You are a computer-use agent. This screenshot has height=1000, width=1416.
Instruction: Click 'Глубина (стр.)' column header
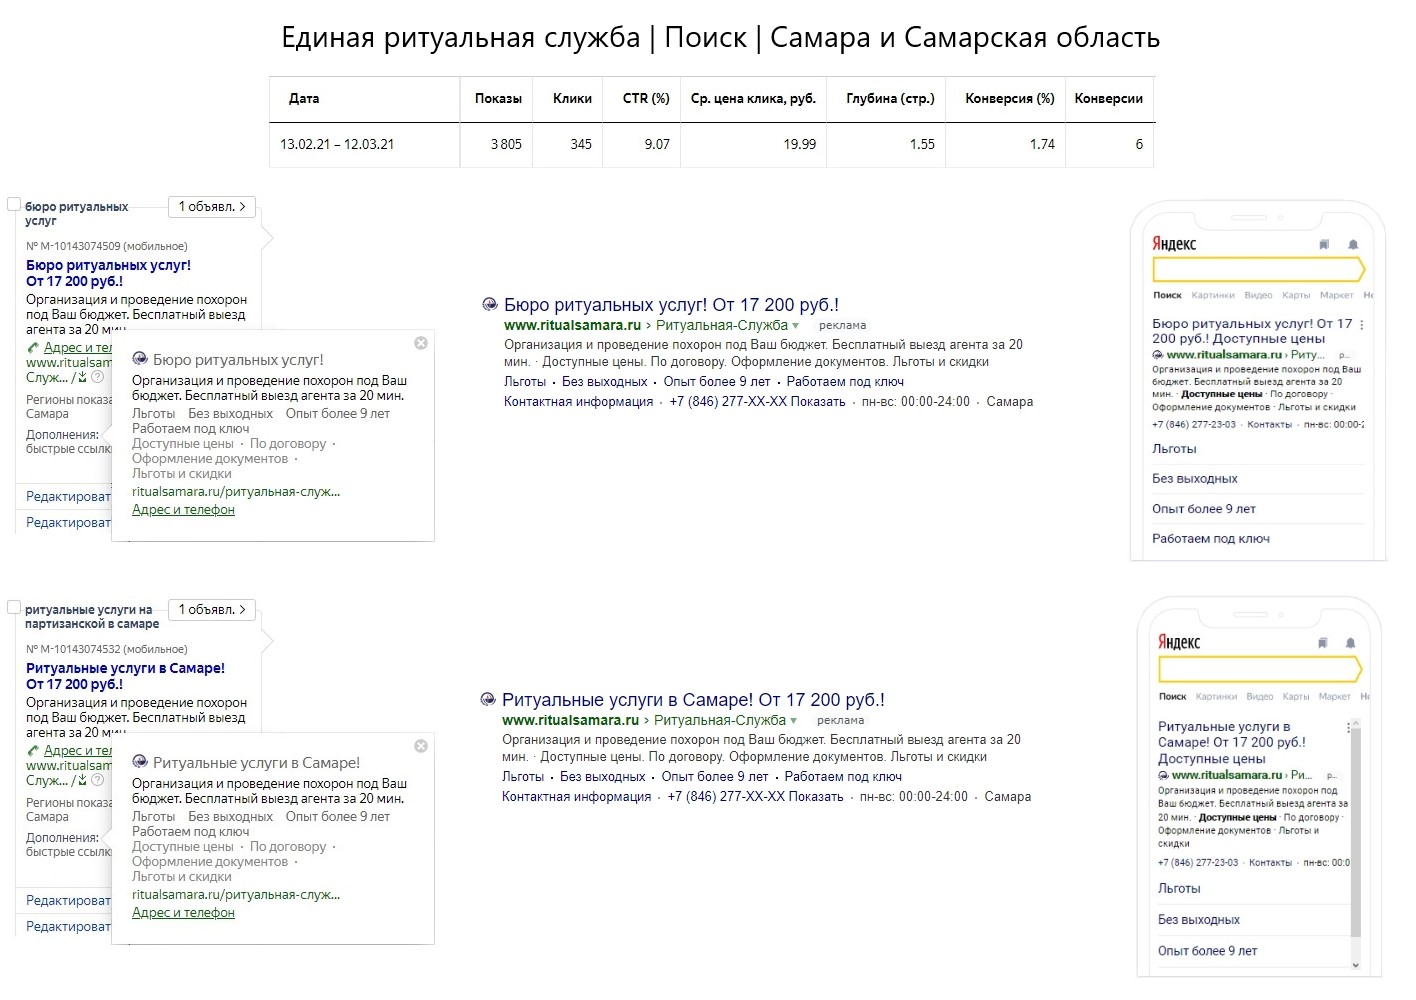pos(890,98)
